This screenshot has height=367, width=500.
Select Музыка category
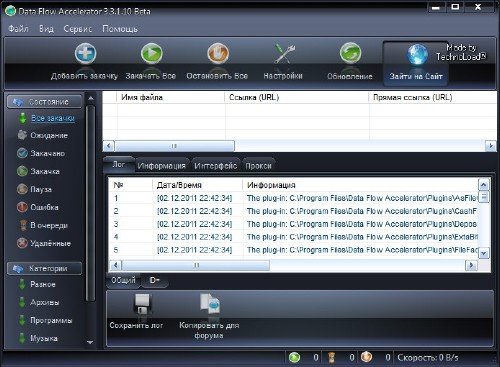click(x=44, y=338)
